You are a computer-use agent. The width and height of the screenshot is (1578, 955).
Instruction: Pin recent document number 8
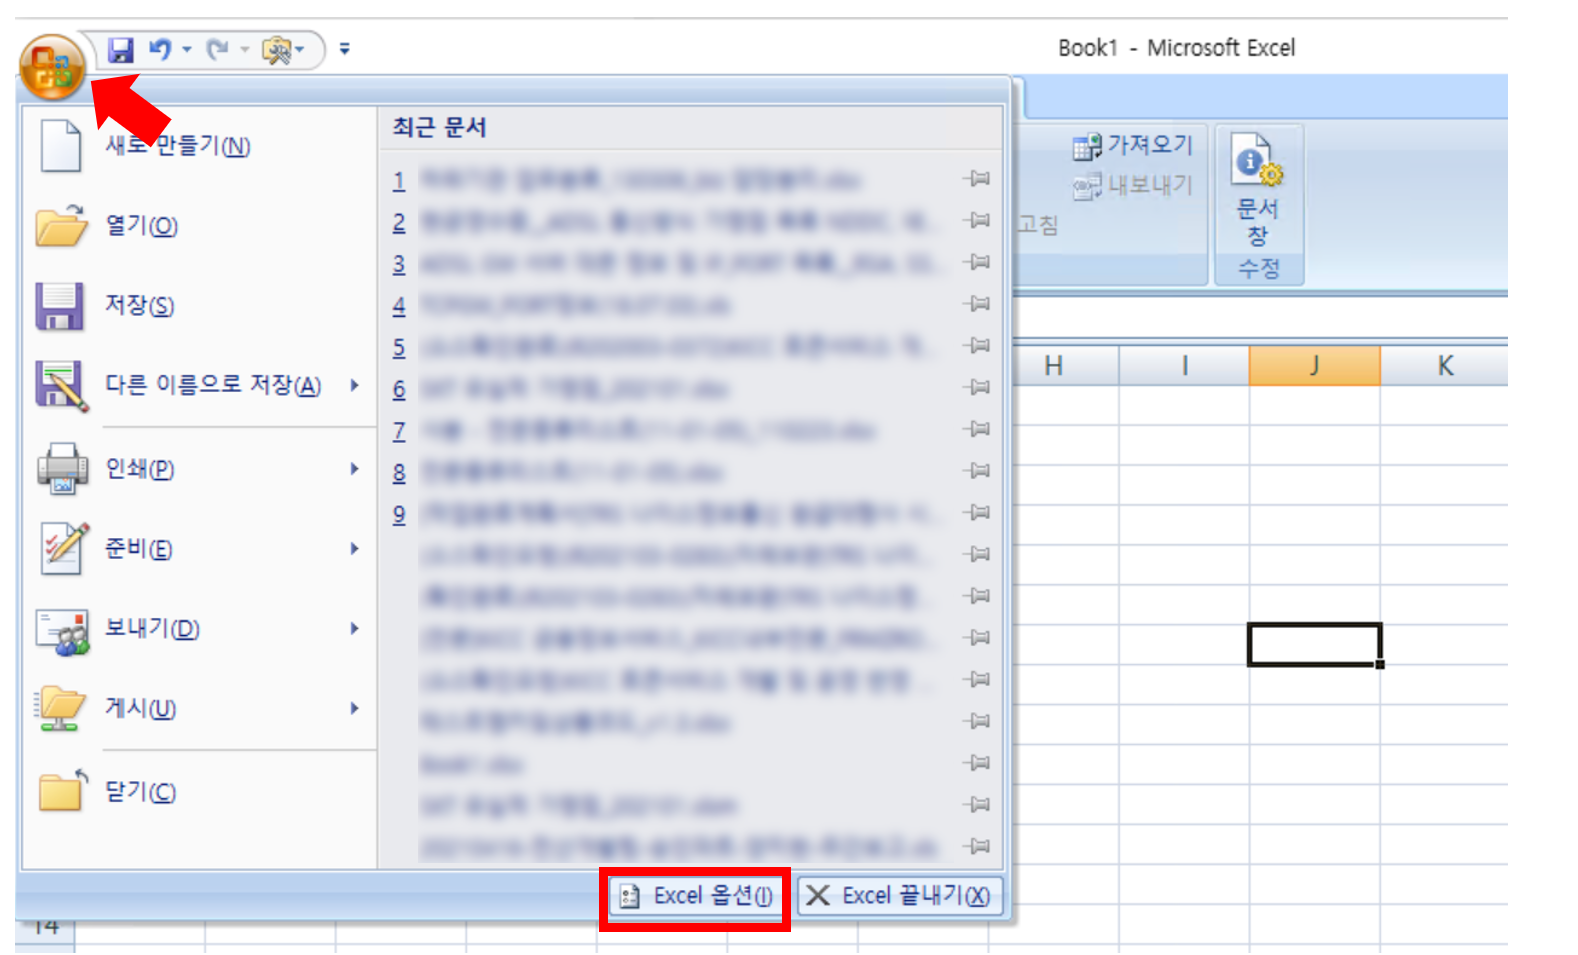[977, 471]
